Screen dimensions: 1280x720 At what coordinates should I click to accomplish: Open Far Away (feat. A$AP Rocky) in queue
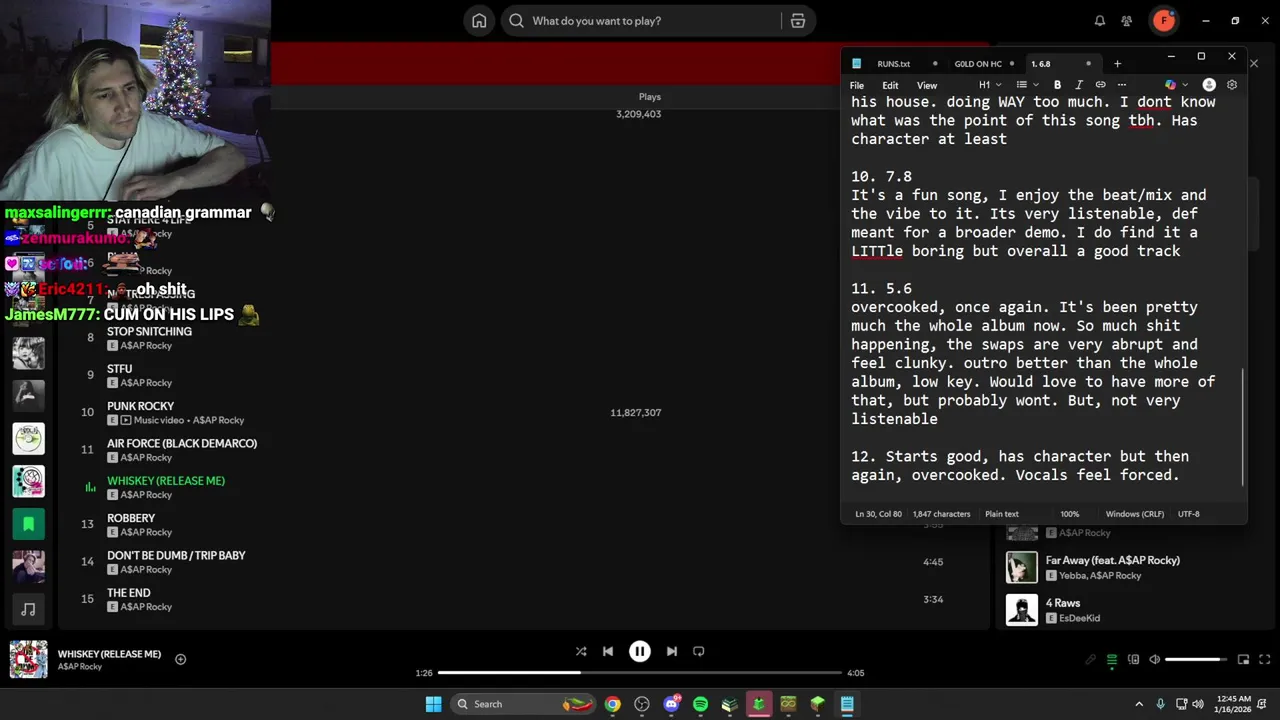point(1113,561)
